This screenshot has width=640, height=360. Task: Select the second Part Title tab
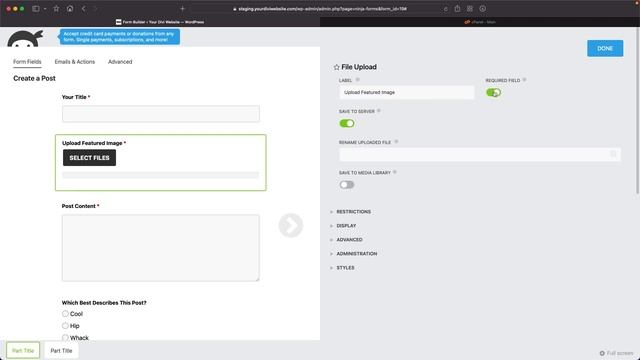click(x=61, y=350)
